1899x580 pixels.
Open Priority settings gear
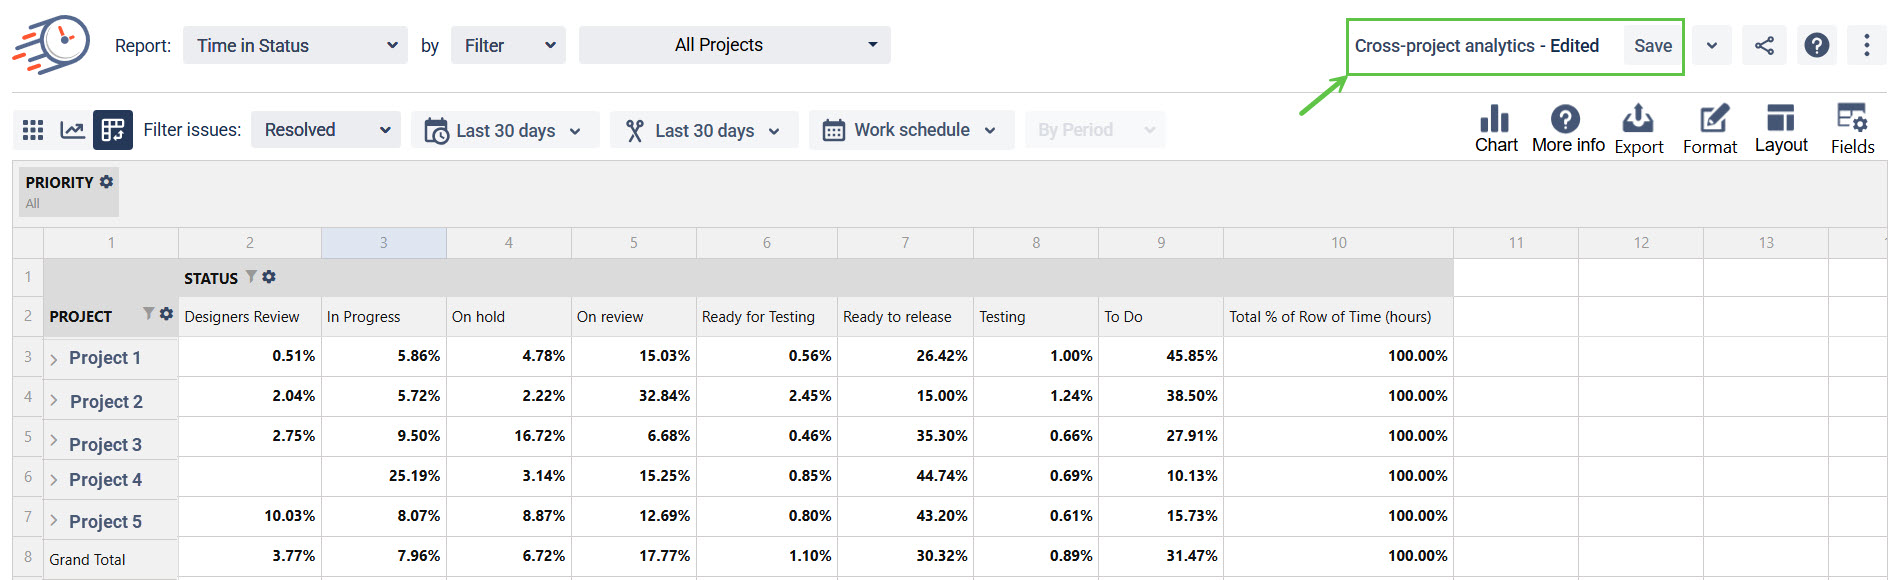tap(106, 181)
